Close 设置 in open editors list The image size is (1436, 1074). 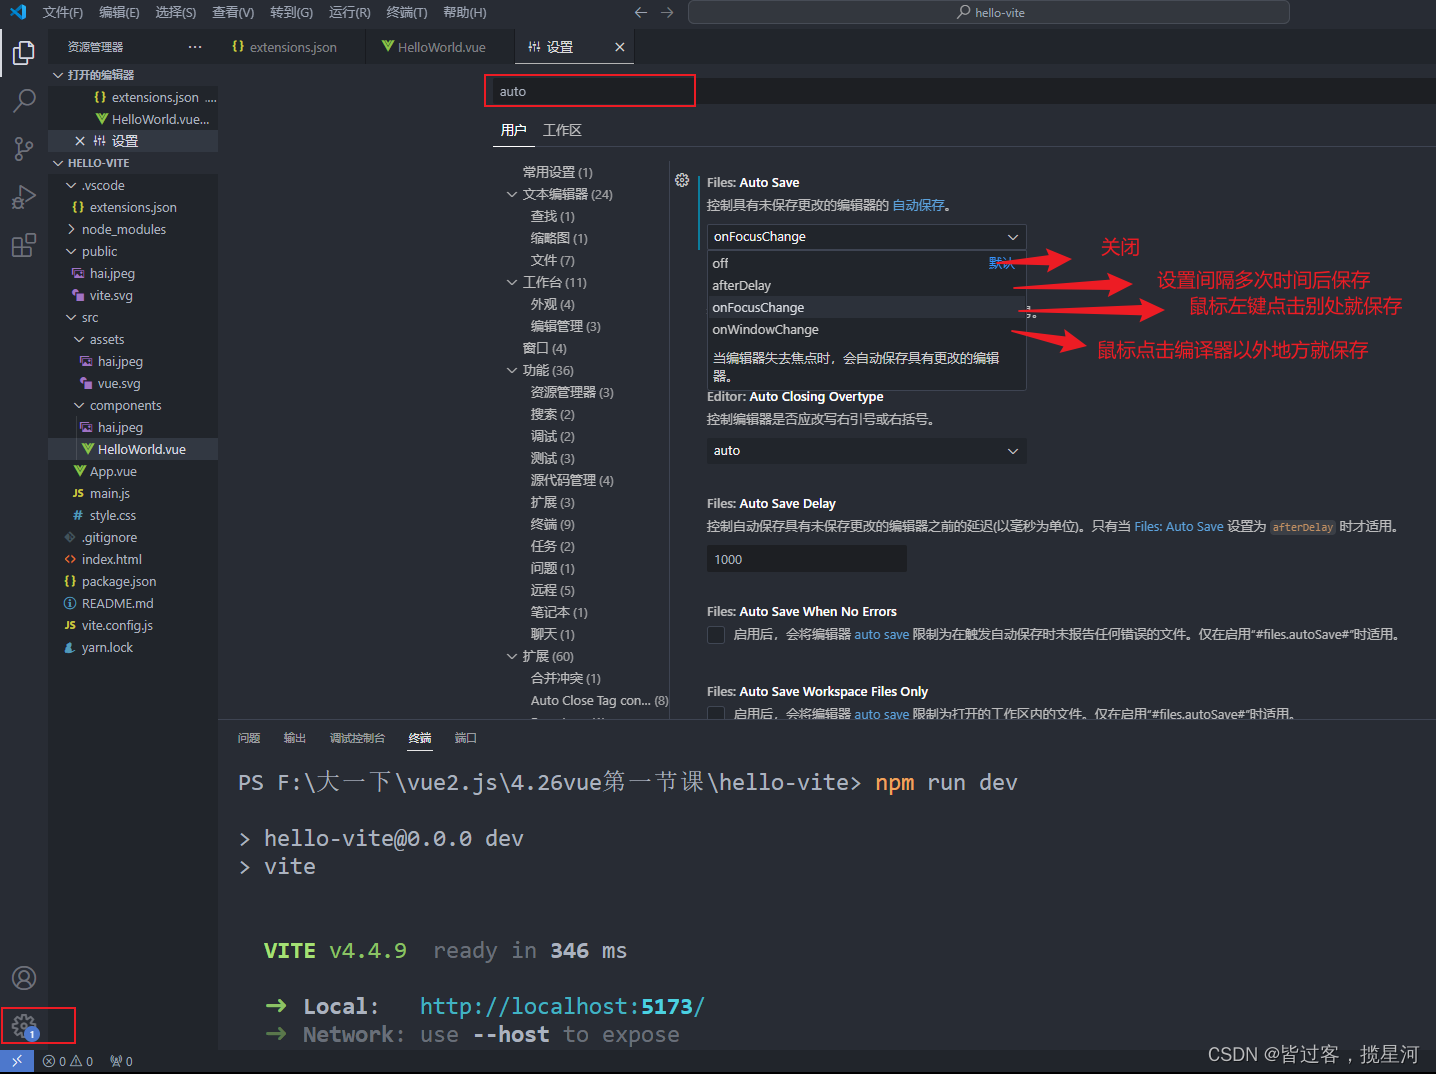click(x=80, y=141)
